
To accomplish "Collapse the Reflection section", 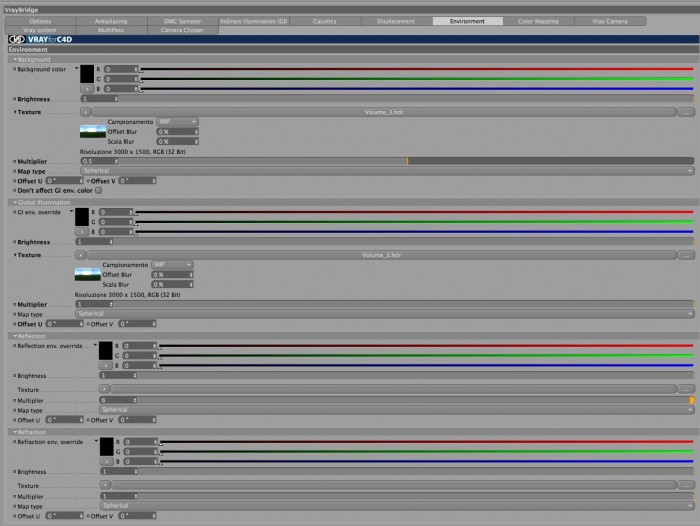I will (15, 336).
